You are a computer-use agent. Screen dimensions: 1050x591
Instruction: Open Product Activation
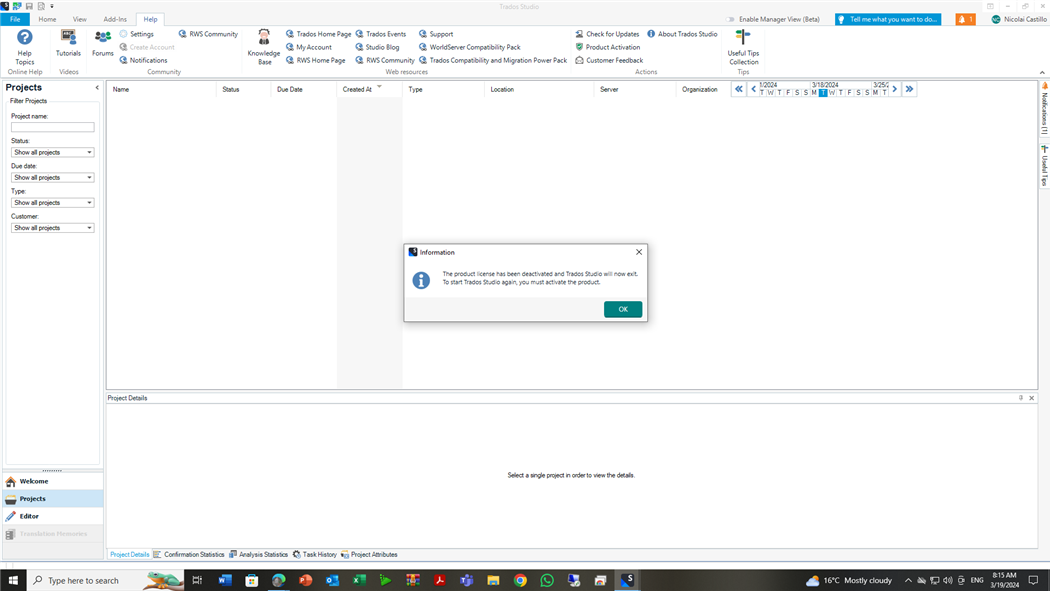point(612,47)
